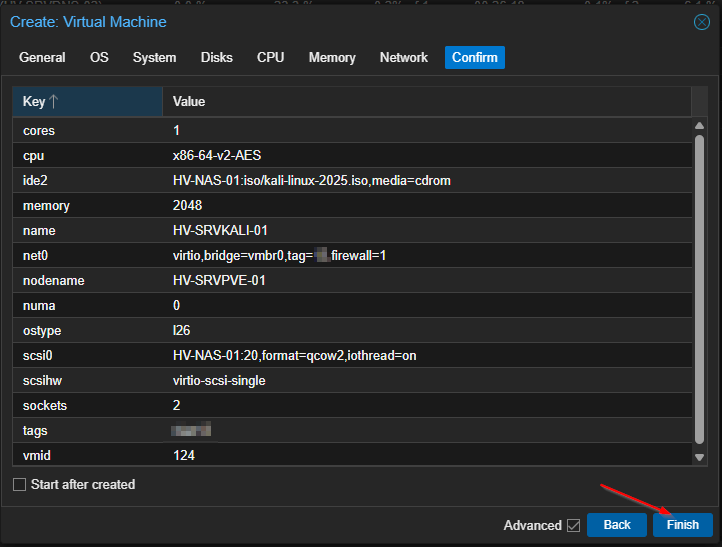Viewport: 722px width, 547px height.
Task: Select the ide2 kali-linux ISO row
Action: tap(350, 180)
